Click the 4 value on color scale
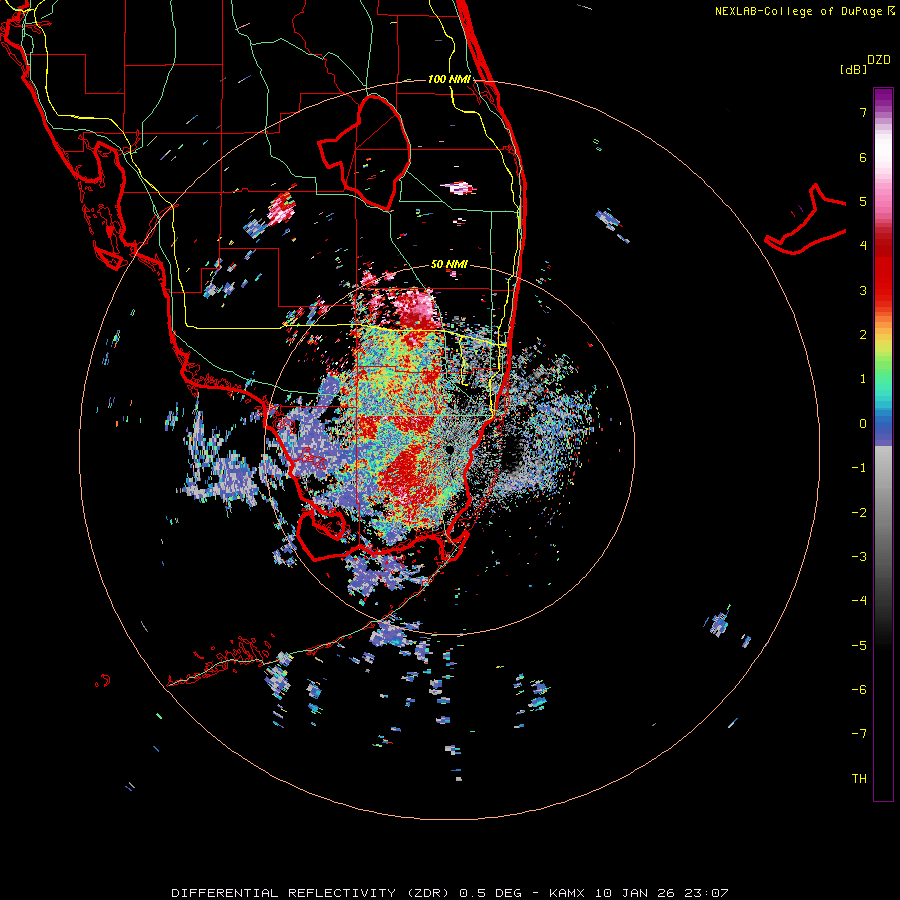 point(863,246)
